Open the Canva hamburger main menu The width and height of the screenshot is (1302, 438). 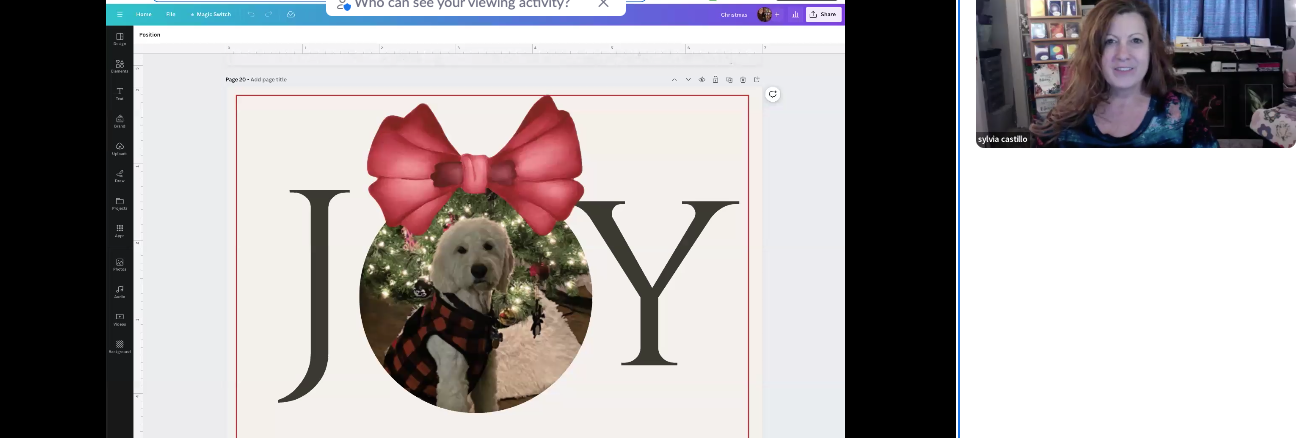tap(119, 14)
